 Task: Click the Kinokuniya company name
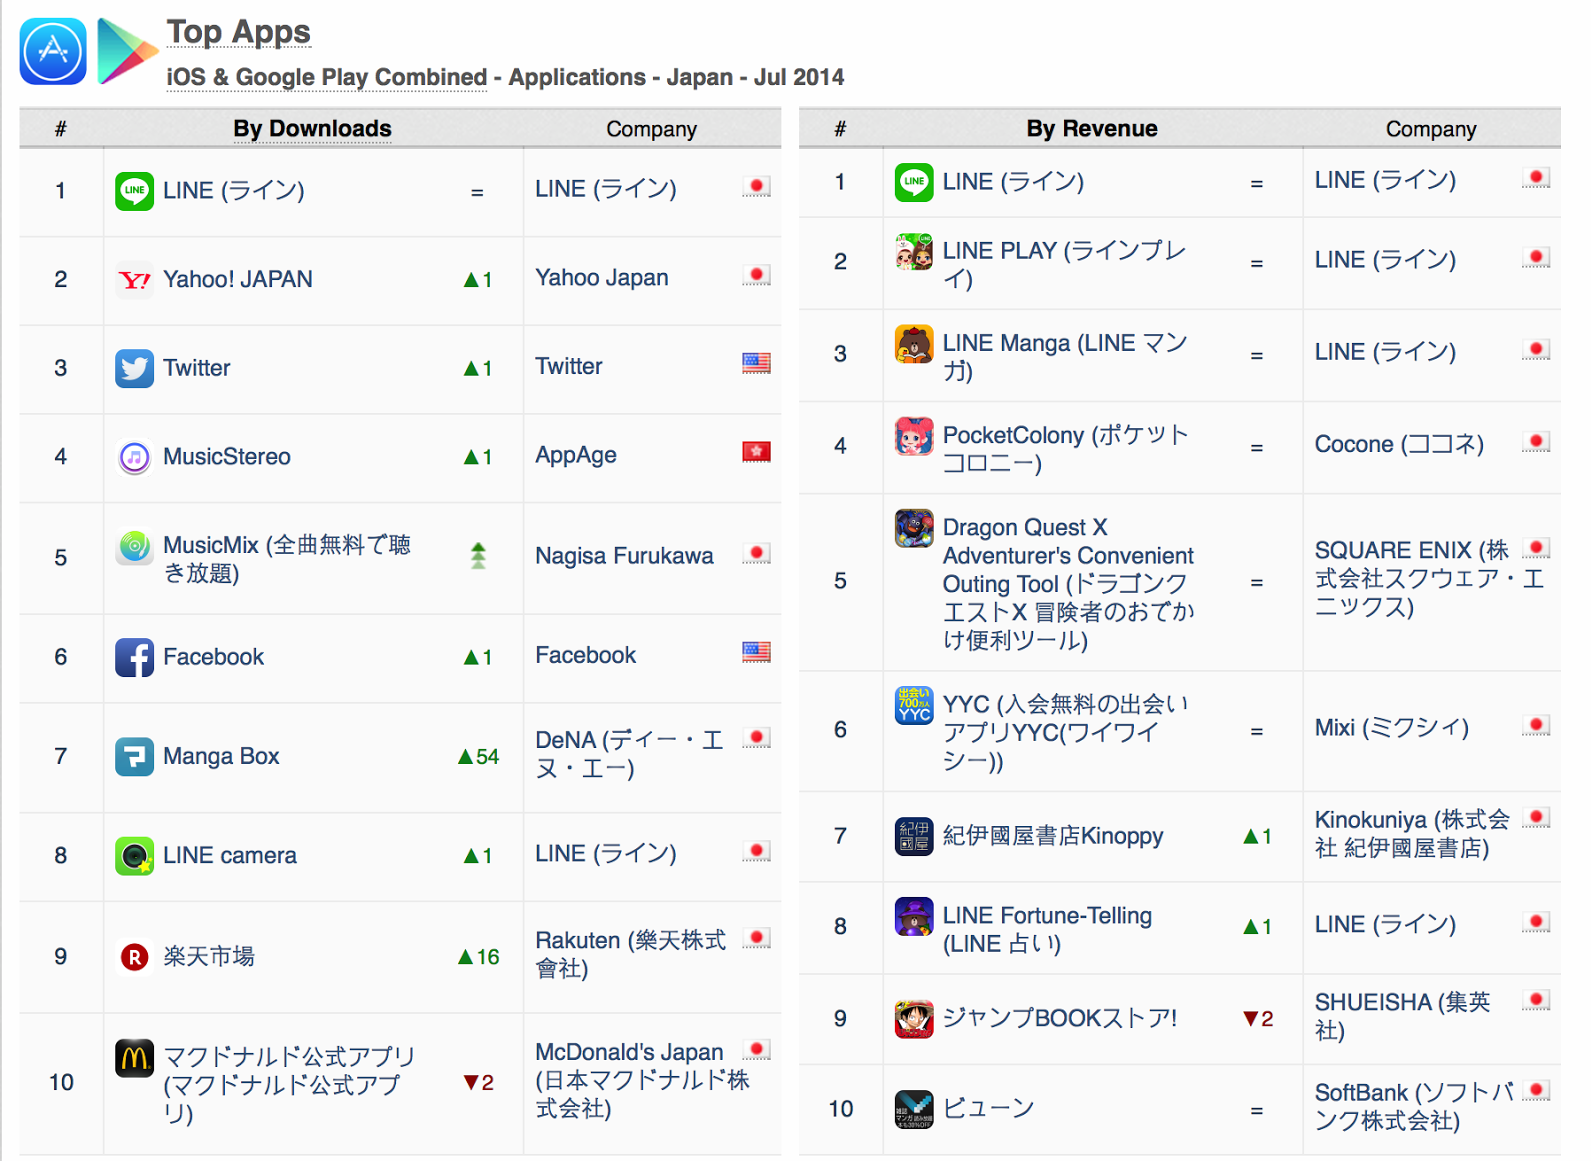click(x=1412, y=834)
